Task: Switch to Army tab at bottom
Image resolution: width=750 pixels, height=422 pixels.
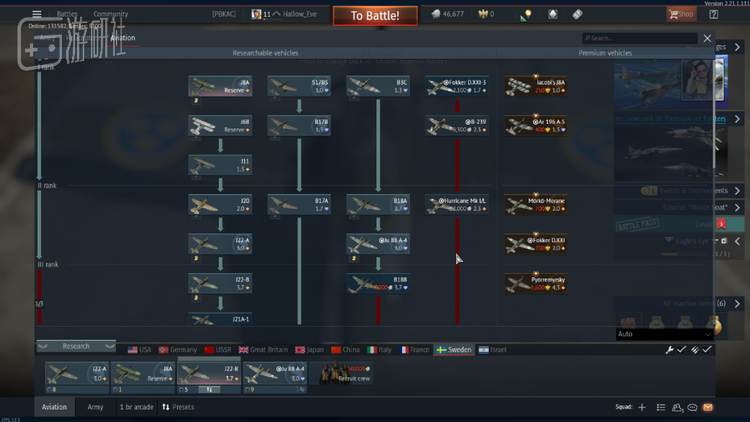Action: coord(95,407)
